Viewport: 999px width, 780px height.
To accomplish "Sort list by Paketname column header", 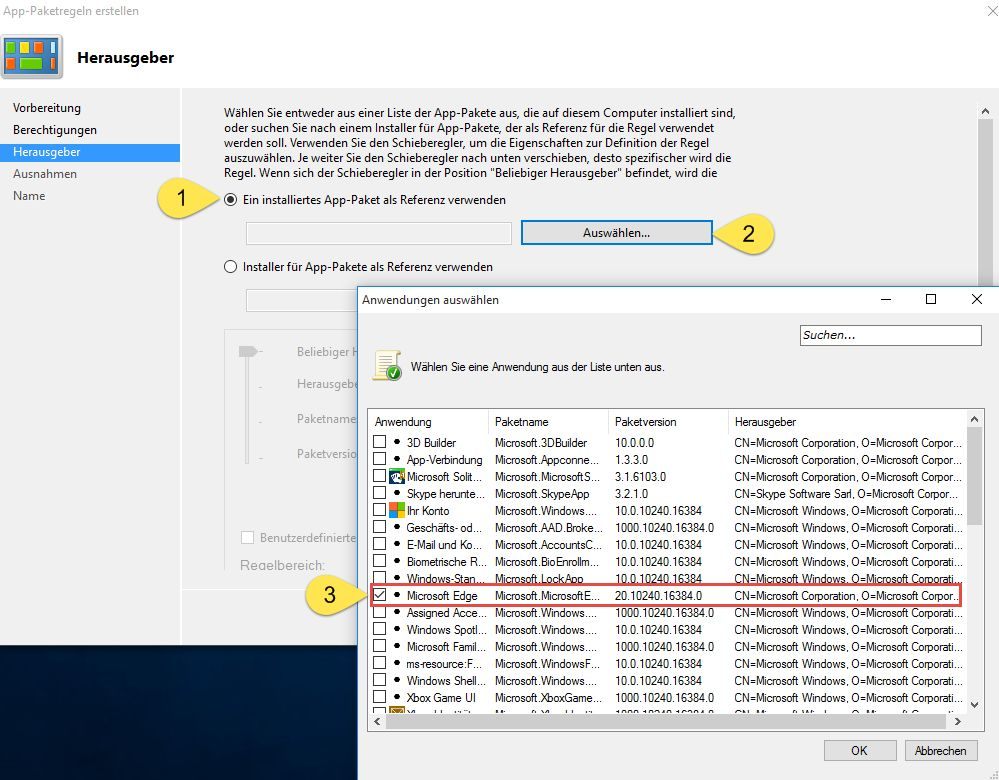I will 549,422.
